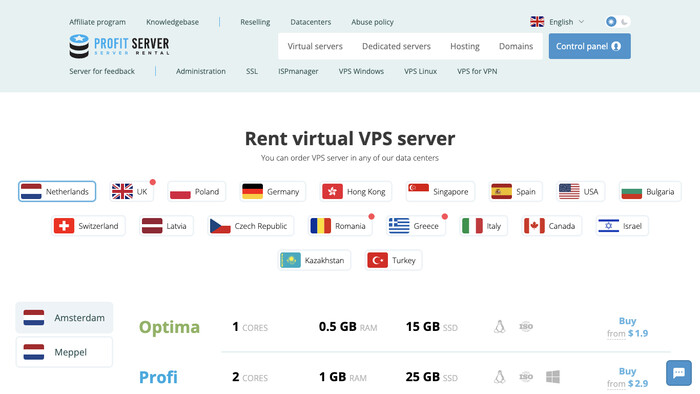Choose the Switzerland flag button
700x394 pixels.
coord(88,226)
